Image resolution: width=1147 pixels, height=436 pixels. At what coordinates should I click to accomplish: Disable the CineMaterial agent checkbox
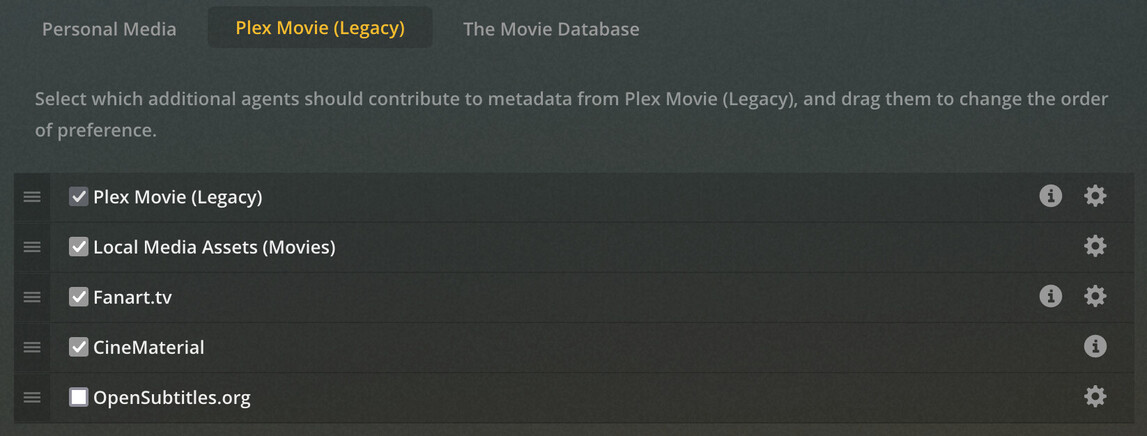pyautogui.click(x=78, y=347)
